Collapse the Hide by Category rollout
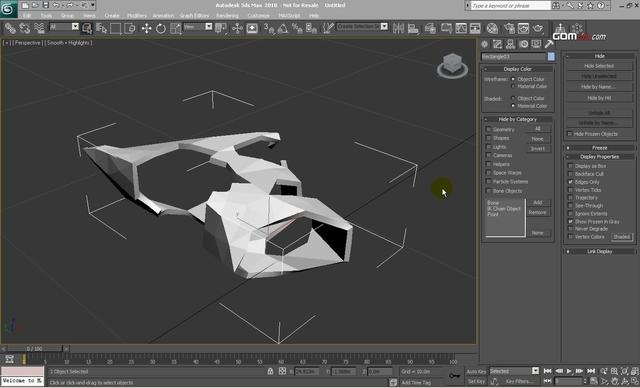Image resolution: width=640 pixels, height=388 pixels. click(518, 119)
